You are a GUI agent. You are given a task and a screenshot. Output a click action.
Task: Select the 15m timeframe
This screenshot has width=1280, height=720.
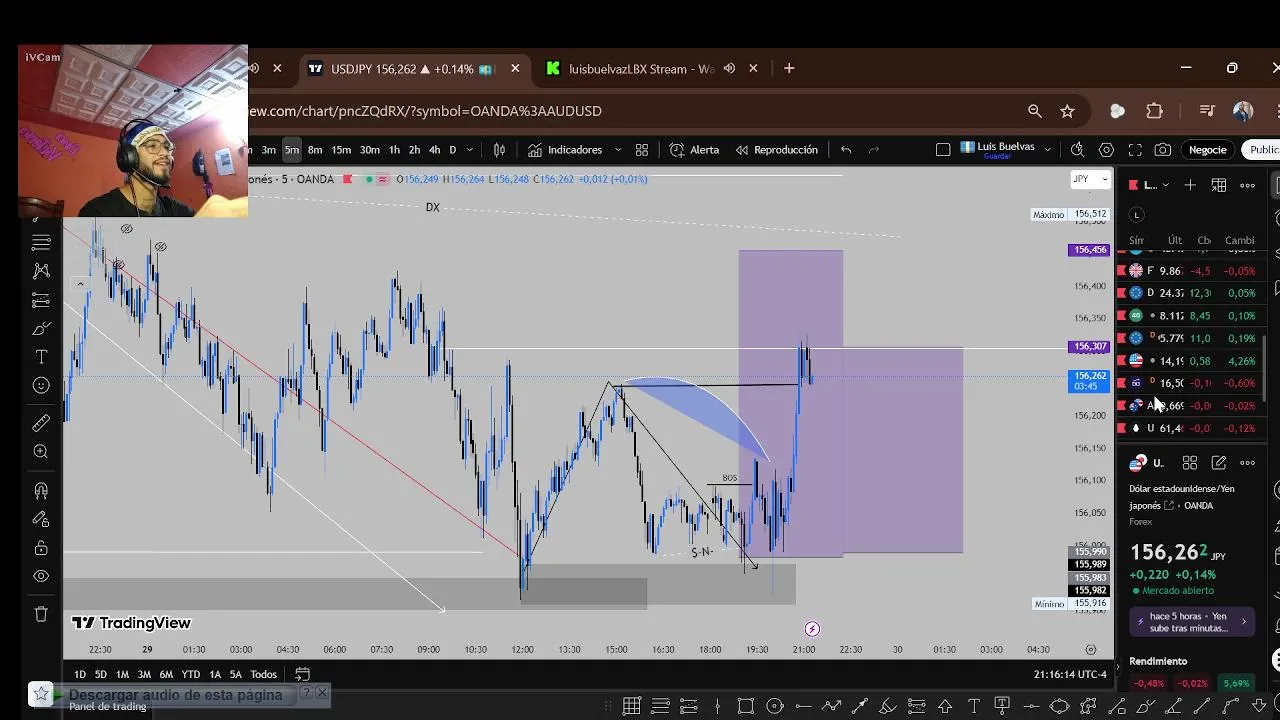tap(341, 150)
